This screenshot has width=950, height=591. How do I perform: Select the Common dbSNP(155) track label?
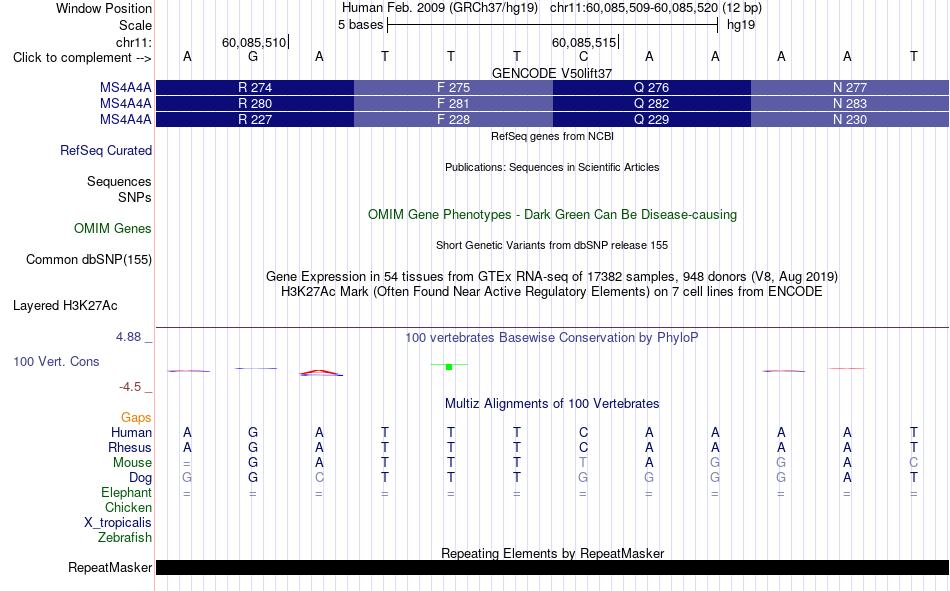88,259
